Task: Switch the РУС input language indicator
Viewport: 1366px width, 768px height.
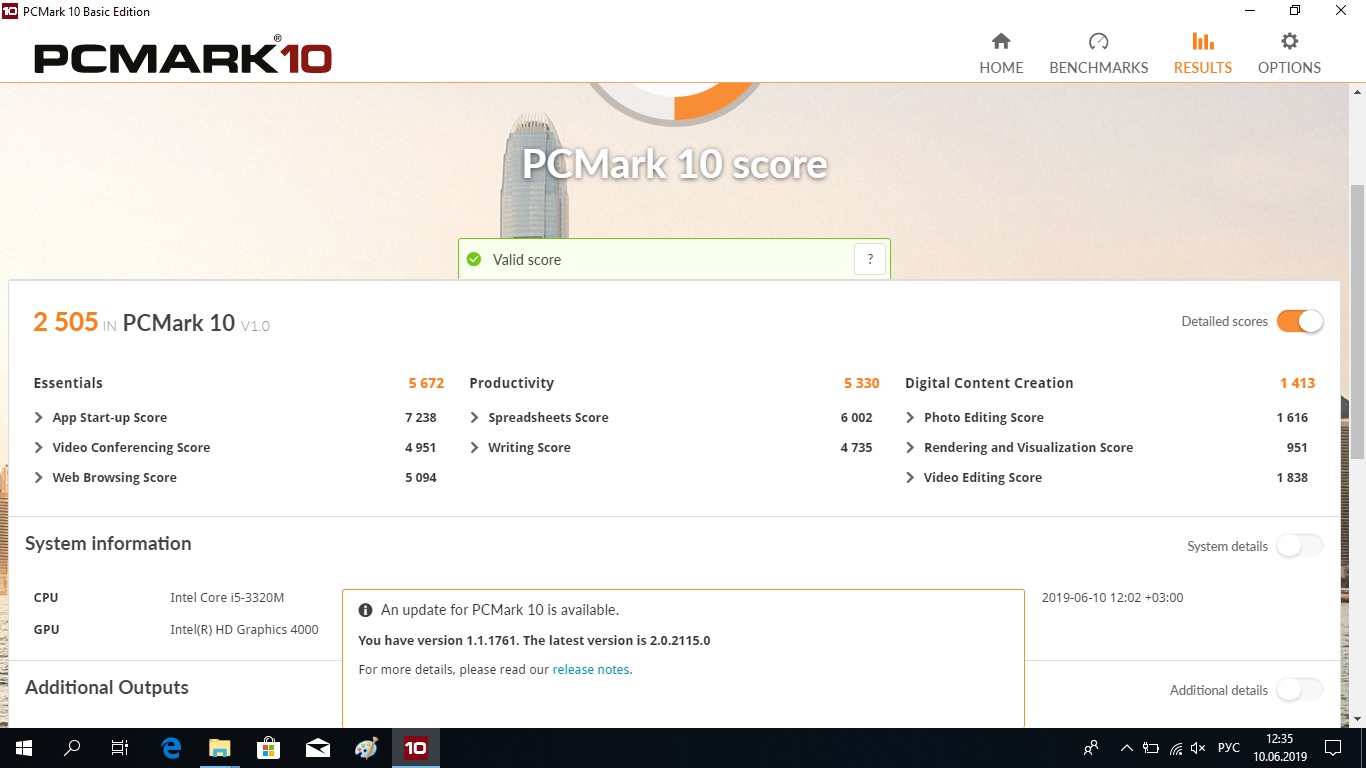Action: tap(1229, 748)
